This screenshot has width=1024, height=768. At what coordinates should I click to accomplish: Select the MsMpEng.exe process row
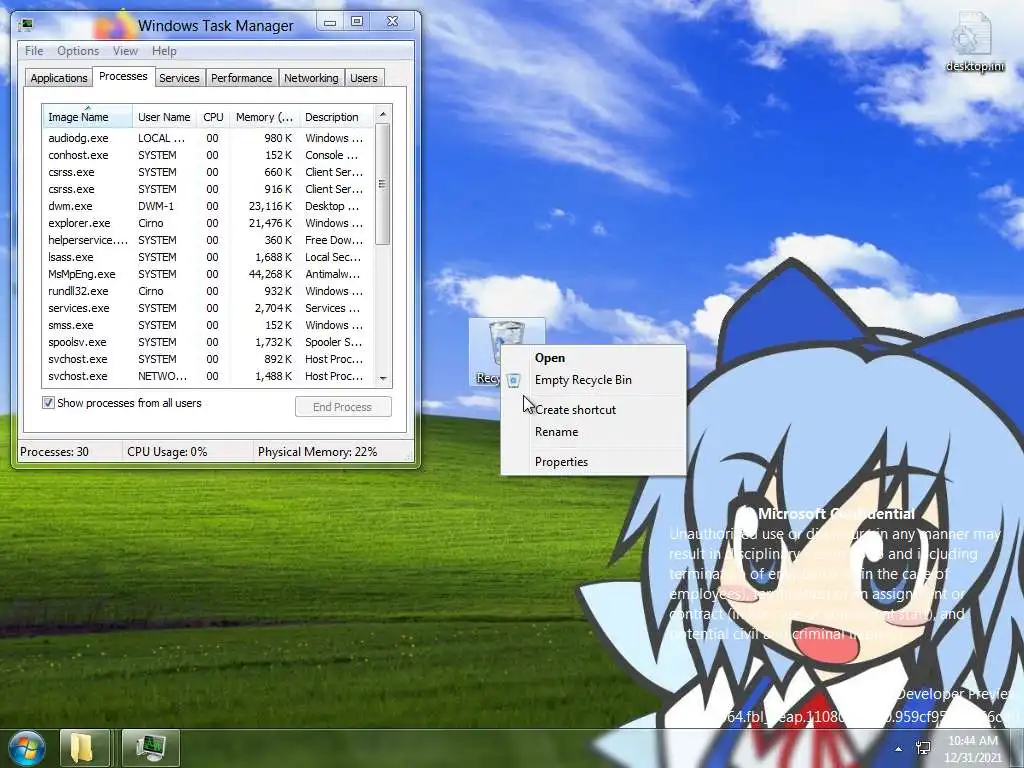[x=208, y=274]
